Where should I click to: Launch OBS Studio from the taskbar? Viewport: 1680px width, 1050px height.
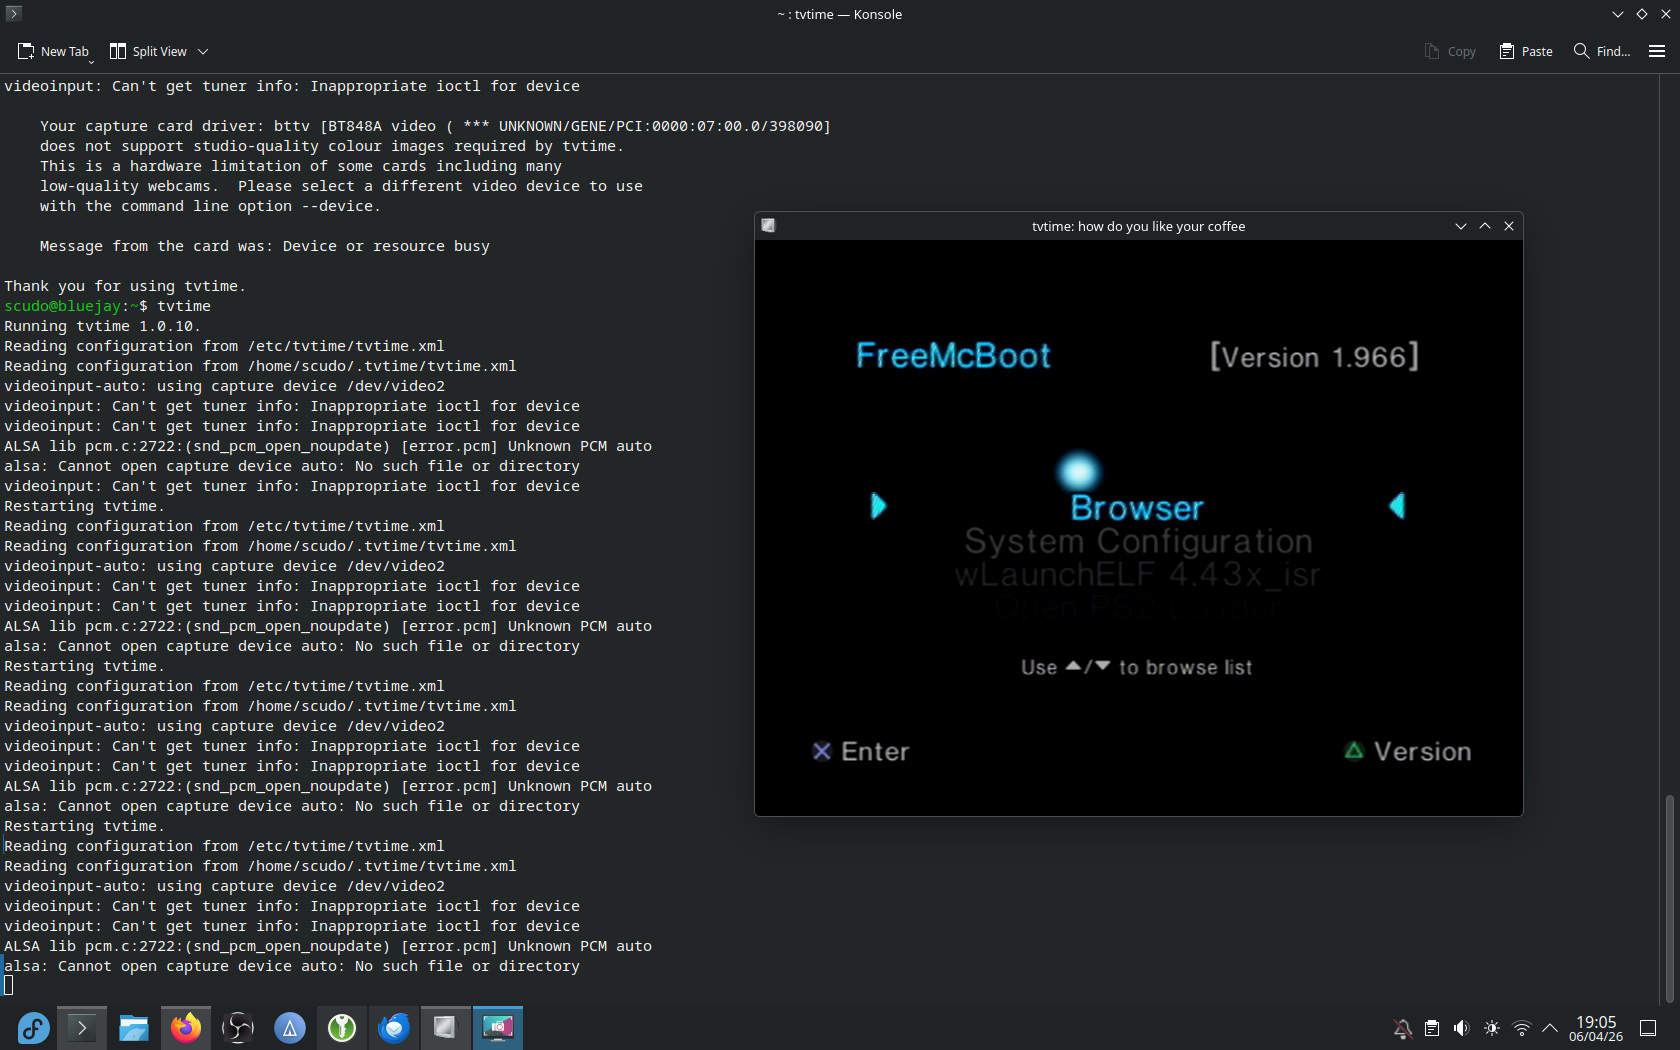[238, 1028]
